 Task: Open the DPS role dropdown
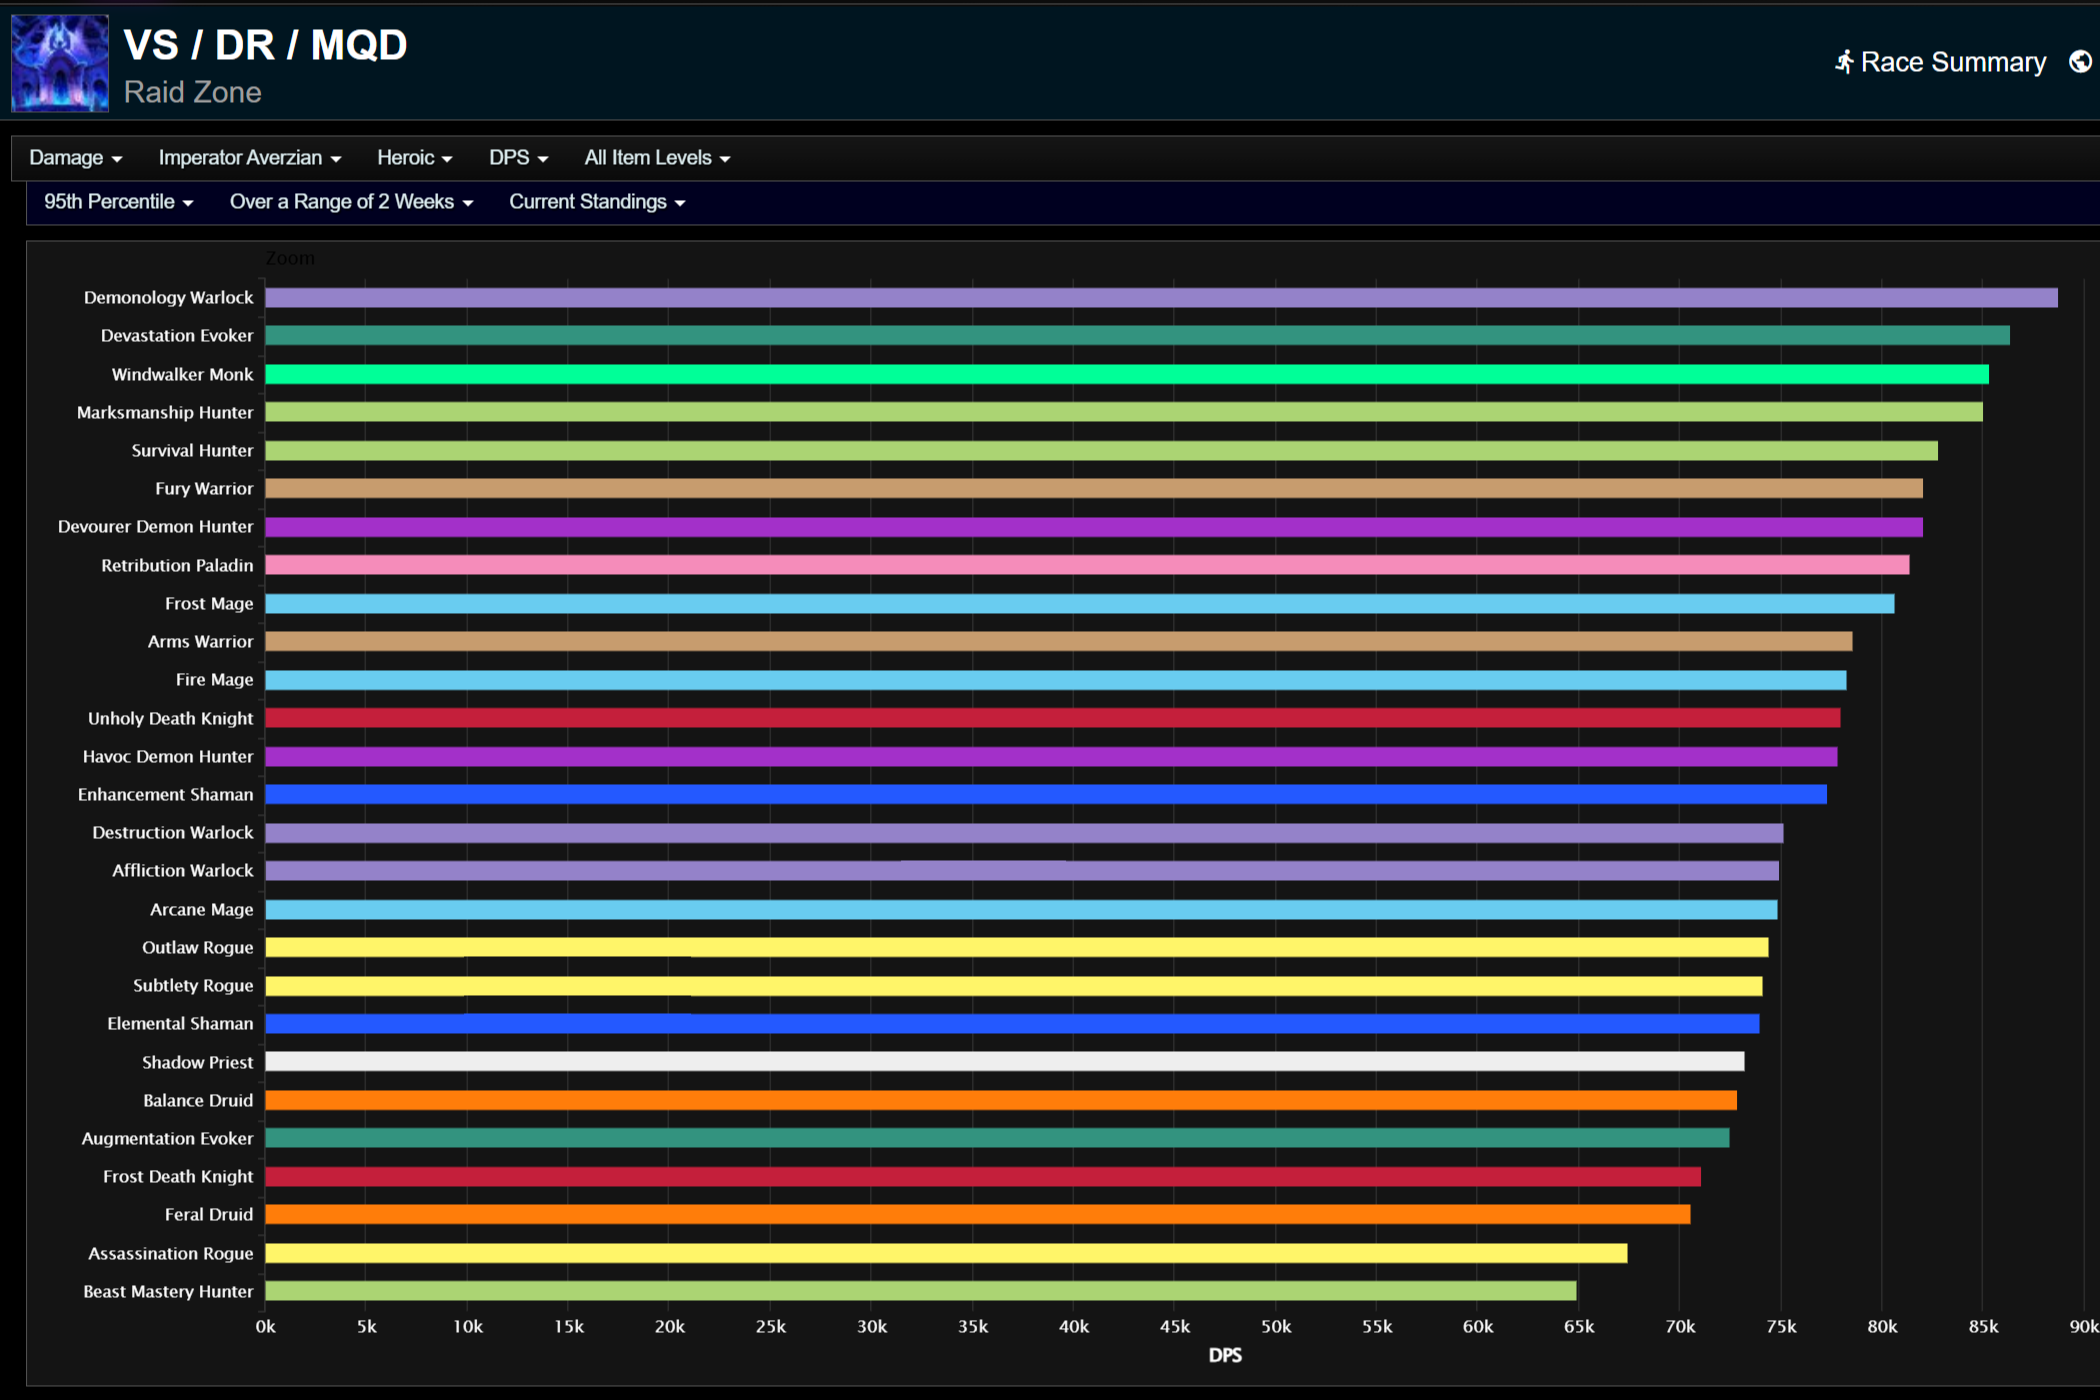tap(518, 158)
